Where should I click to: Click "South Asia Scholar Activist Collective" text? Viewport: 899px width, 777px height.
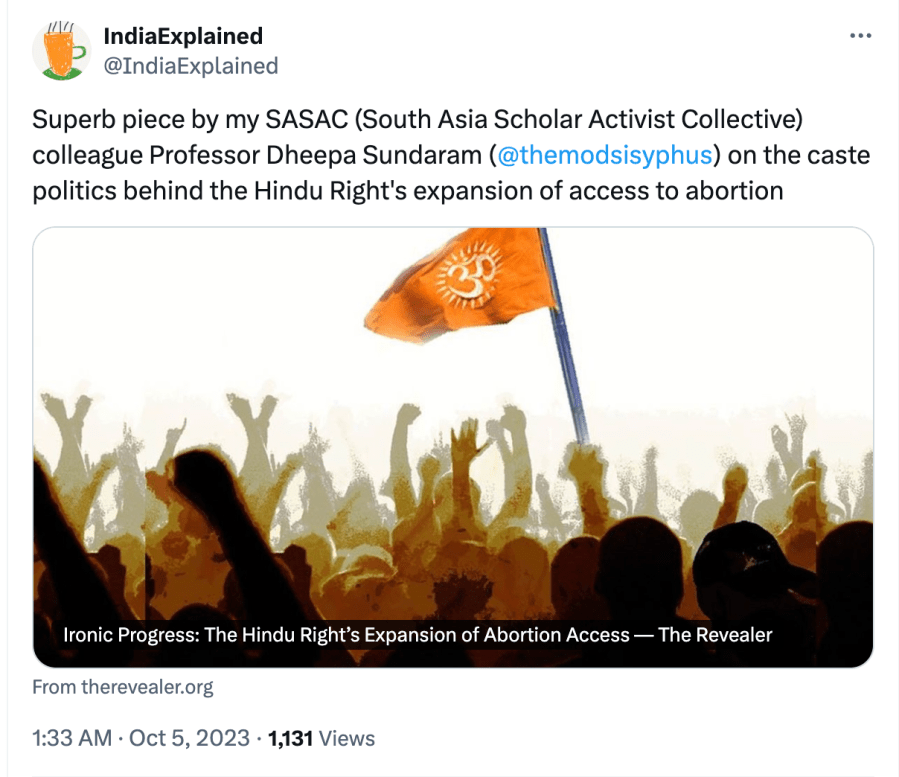pyautogui.click(x=579, y=120)
